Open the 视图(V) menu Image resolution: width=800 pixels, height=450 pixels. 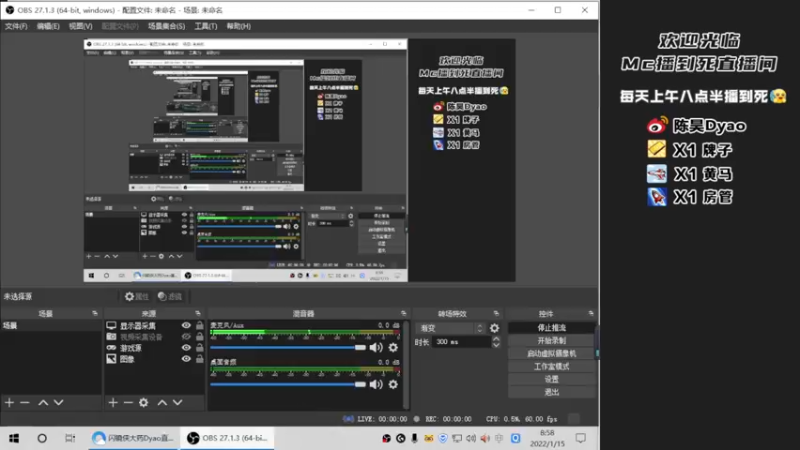click(81, 26)
